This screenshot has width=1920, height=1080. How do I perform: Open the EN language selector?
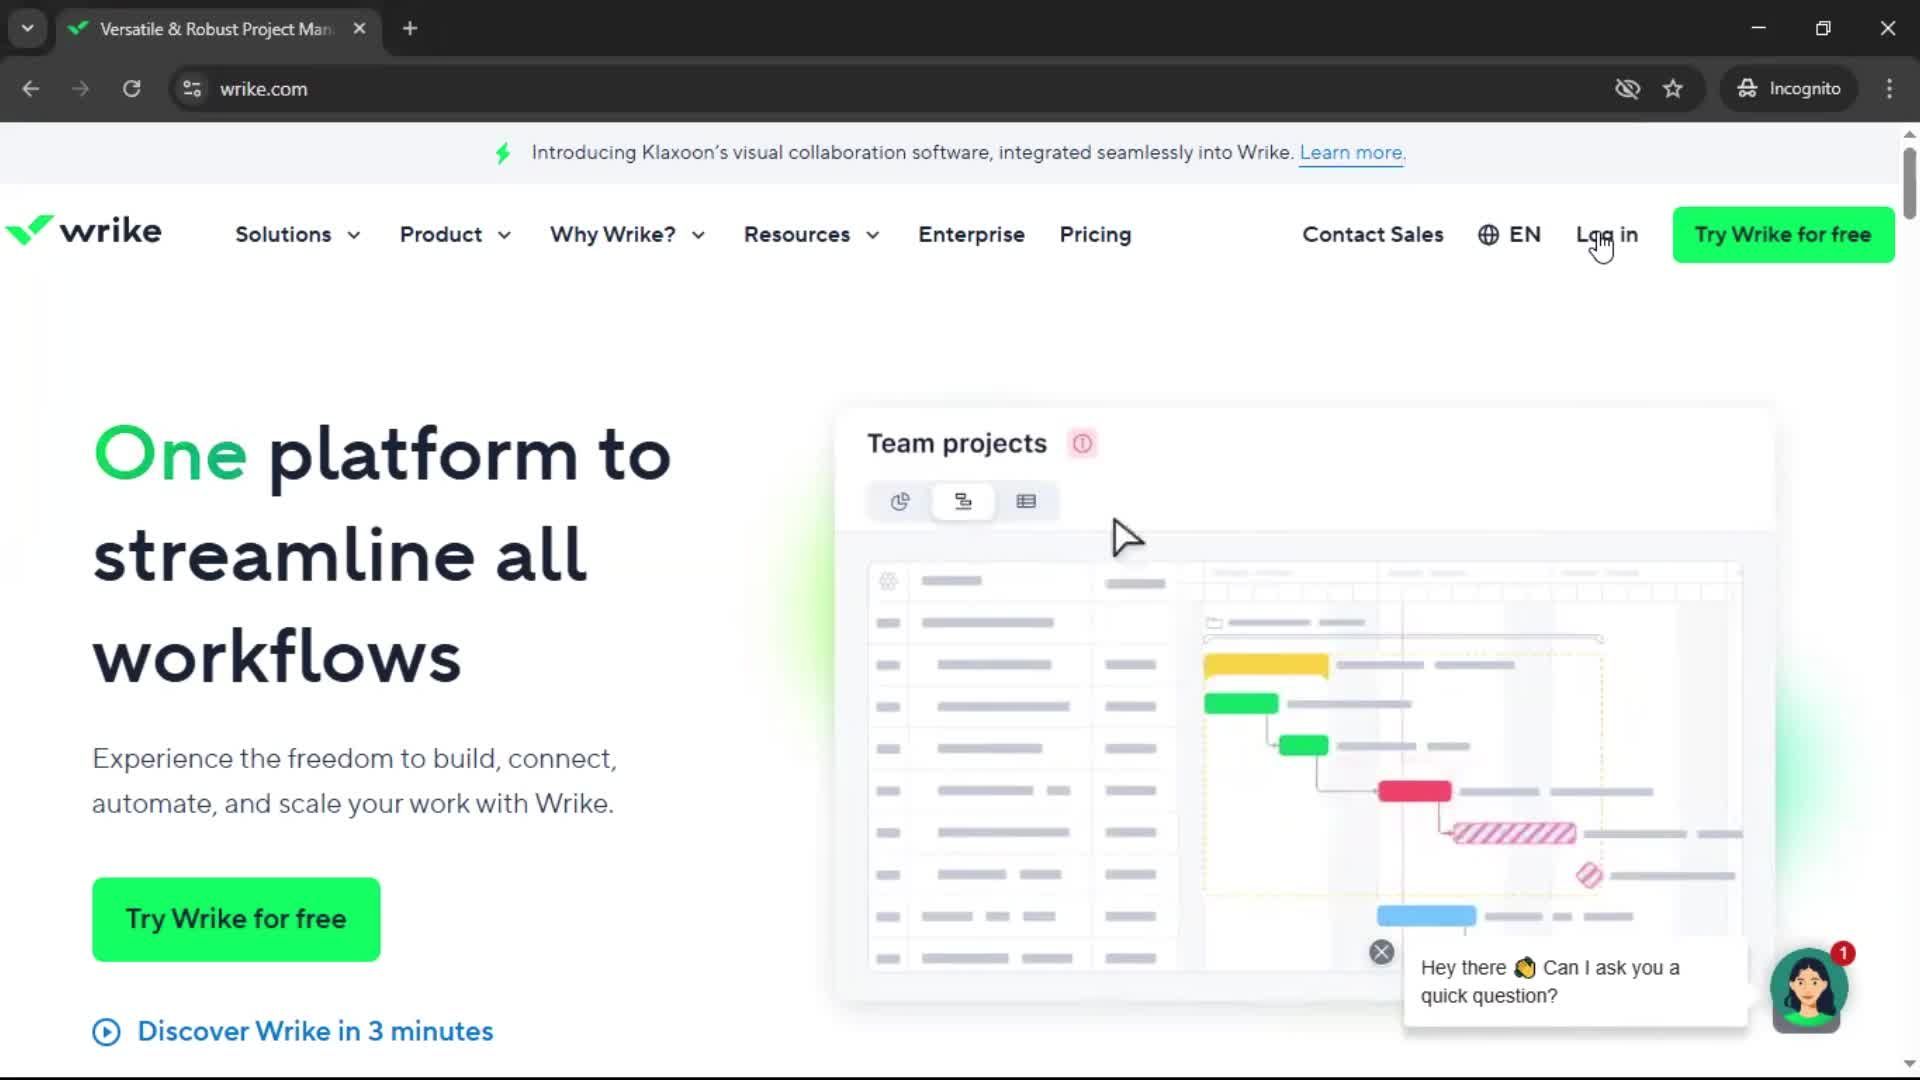coord(1509,235)
